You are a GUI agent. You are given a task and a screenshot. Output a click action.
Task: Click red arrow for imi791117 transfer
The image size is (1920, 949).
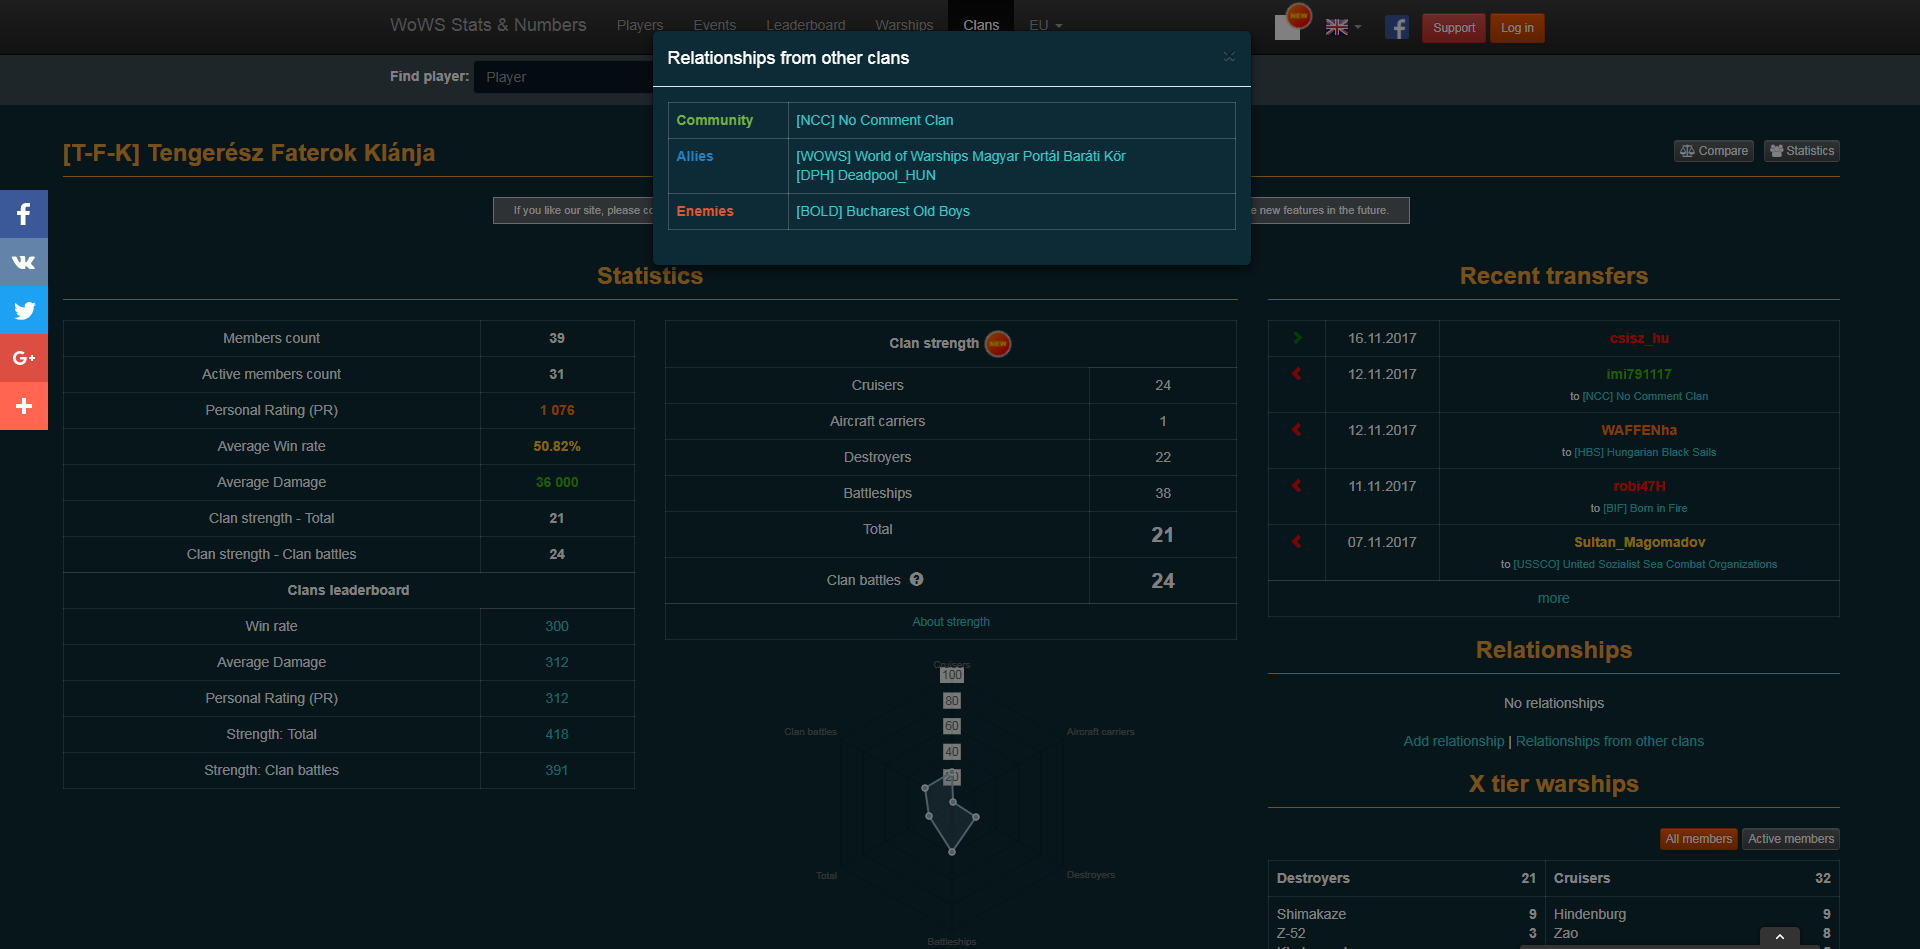coord(1297,374)
